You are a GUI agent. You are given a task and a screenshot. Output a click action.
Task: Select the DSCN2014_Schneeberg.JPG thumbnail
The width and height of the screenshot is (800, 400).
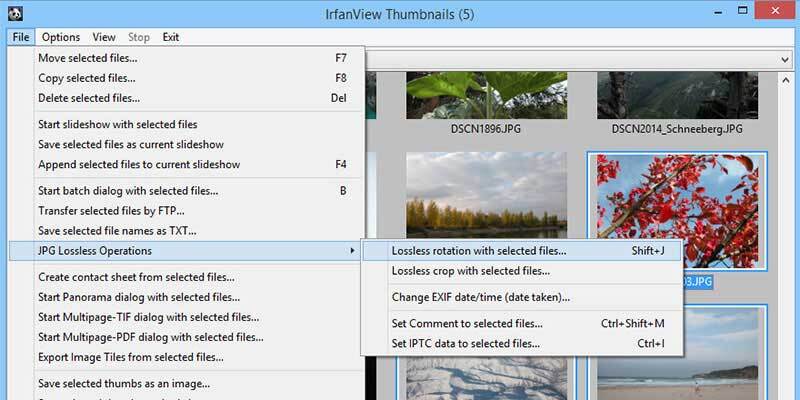point(678,95)
